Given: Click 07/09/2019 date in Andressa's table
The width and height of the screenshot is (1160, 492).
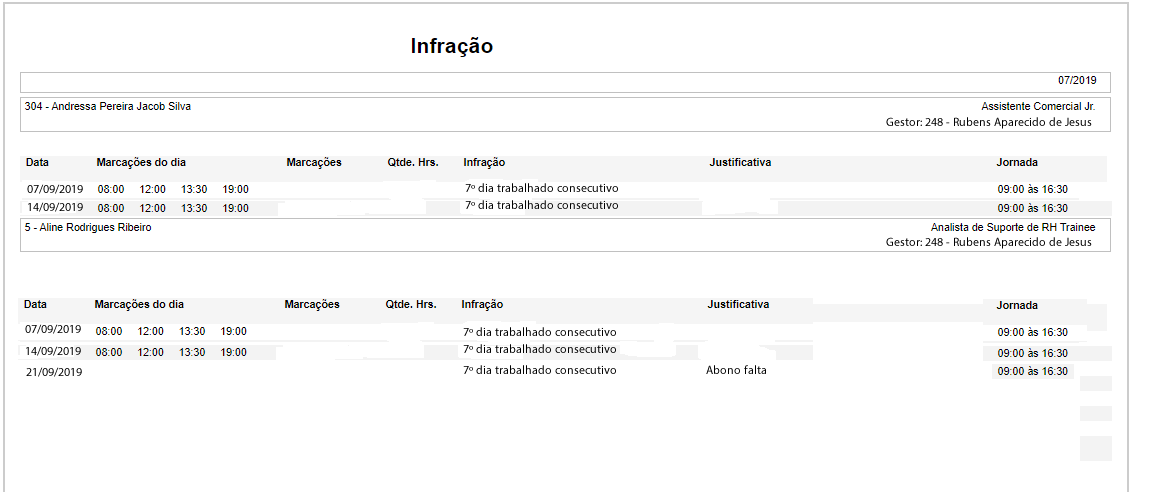Looking at the screenshot, I should click(55, 188).
